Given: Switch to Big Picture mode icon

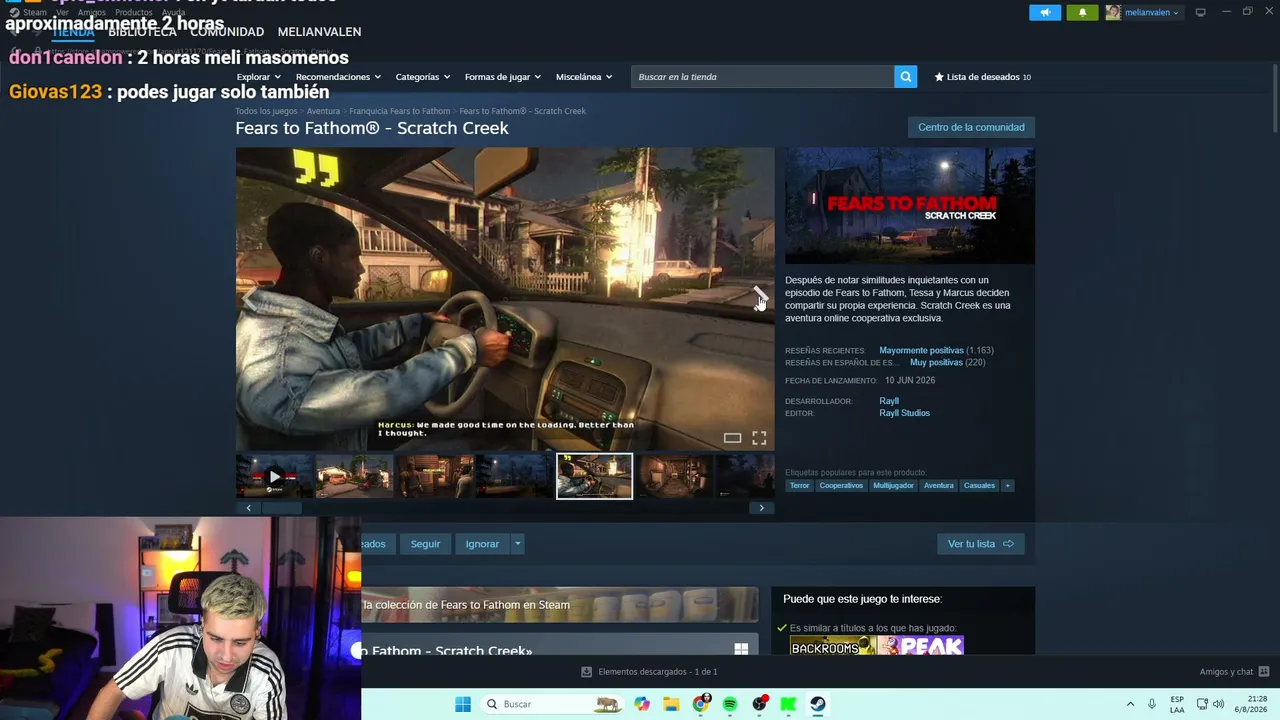Looking at the screenshot, I should 1201,12.
